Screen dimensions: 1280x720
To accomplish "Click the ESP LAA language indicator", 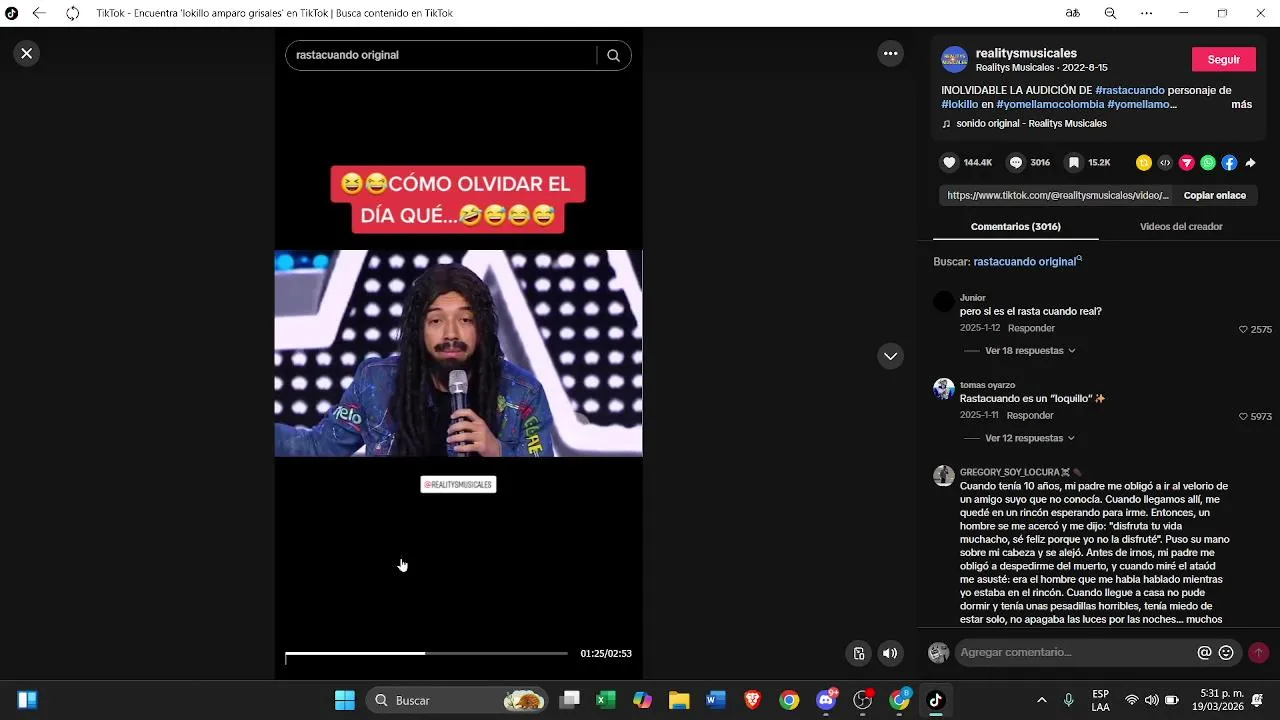I will 1100,700.
